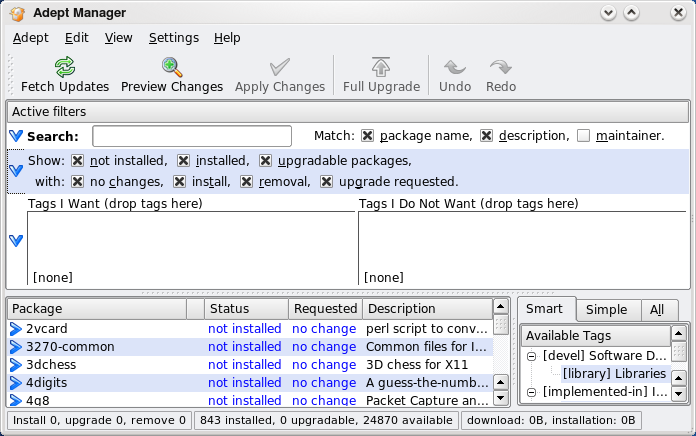Image resolution: width=696 pixels, height=436 pixels.
Task: Click the blue arrow icon beside 4g8
Action: click(x=16, y=400)
